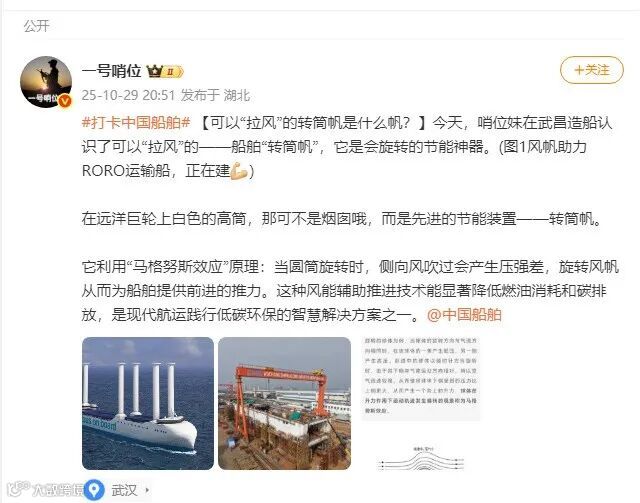Follow the account with +关注 button
Viewport: 640px width, 503px height.
(591, 70)
